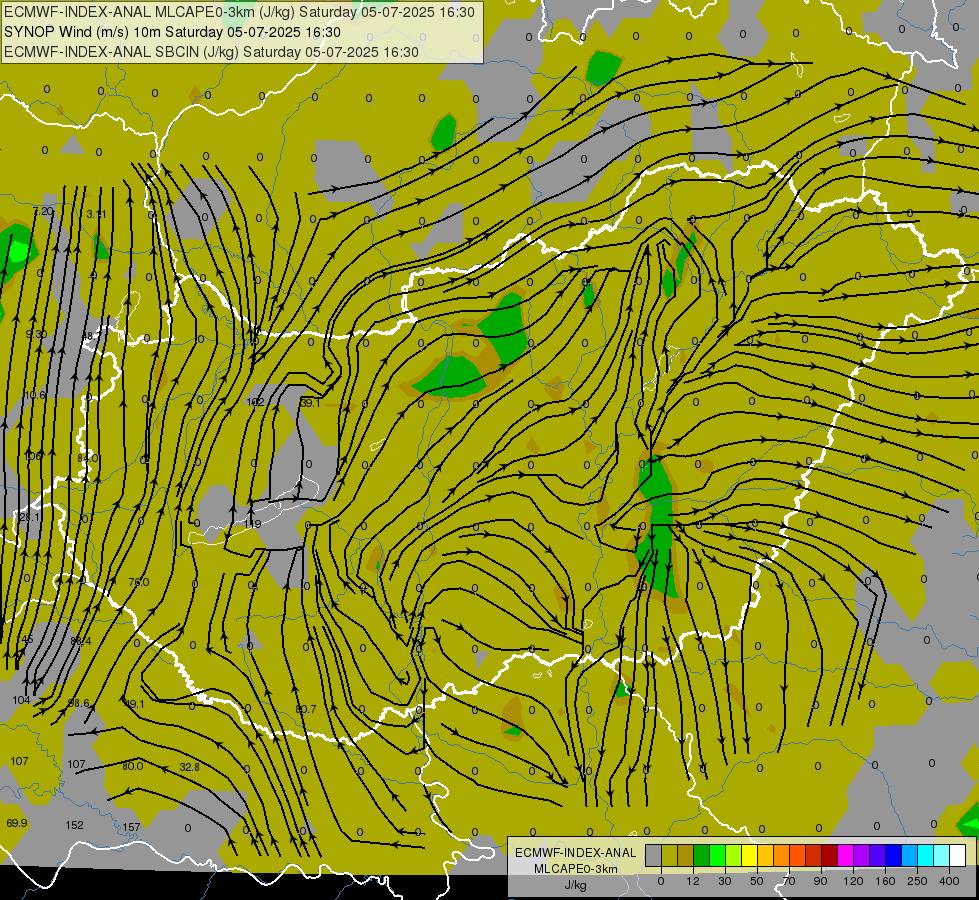
Task: Click the station value '98.6'
Action: [x=79, y=703]
